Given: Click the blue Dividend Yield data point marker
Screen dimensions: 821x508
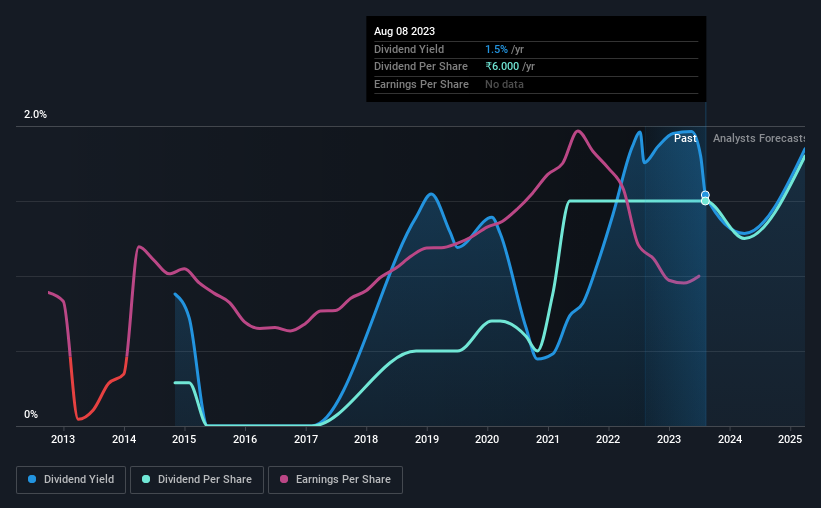Looking at the screenshot, I should point(705,195).
